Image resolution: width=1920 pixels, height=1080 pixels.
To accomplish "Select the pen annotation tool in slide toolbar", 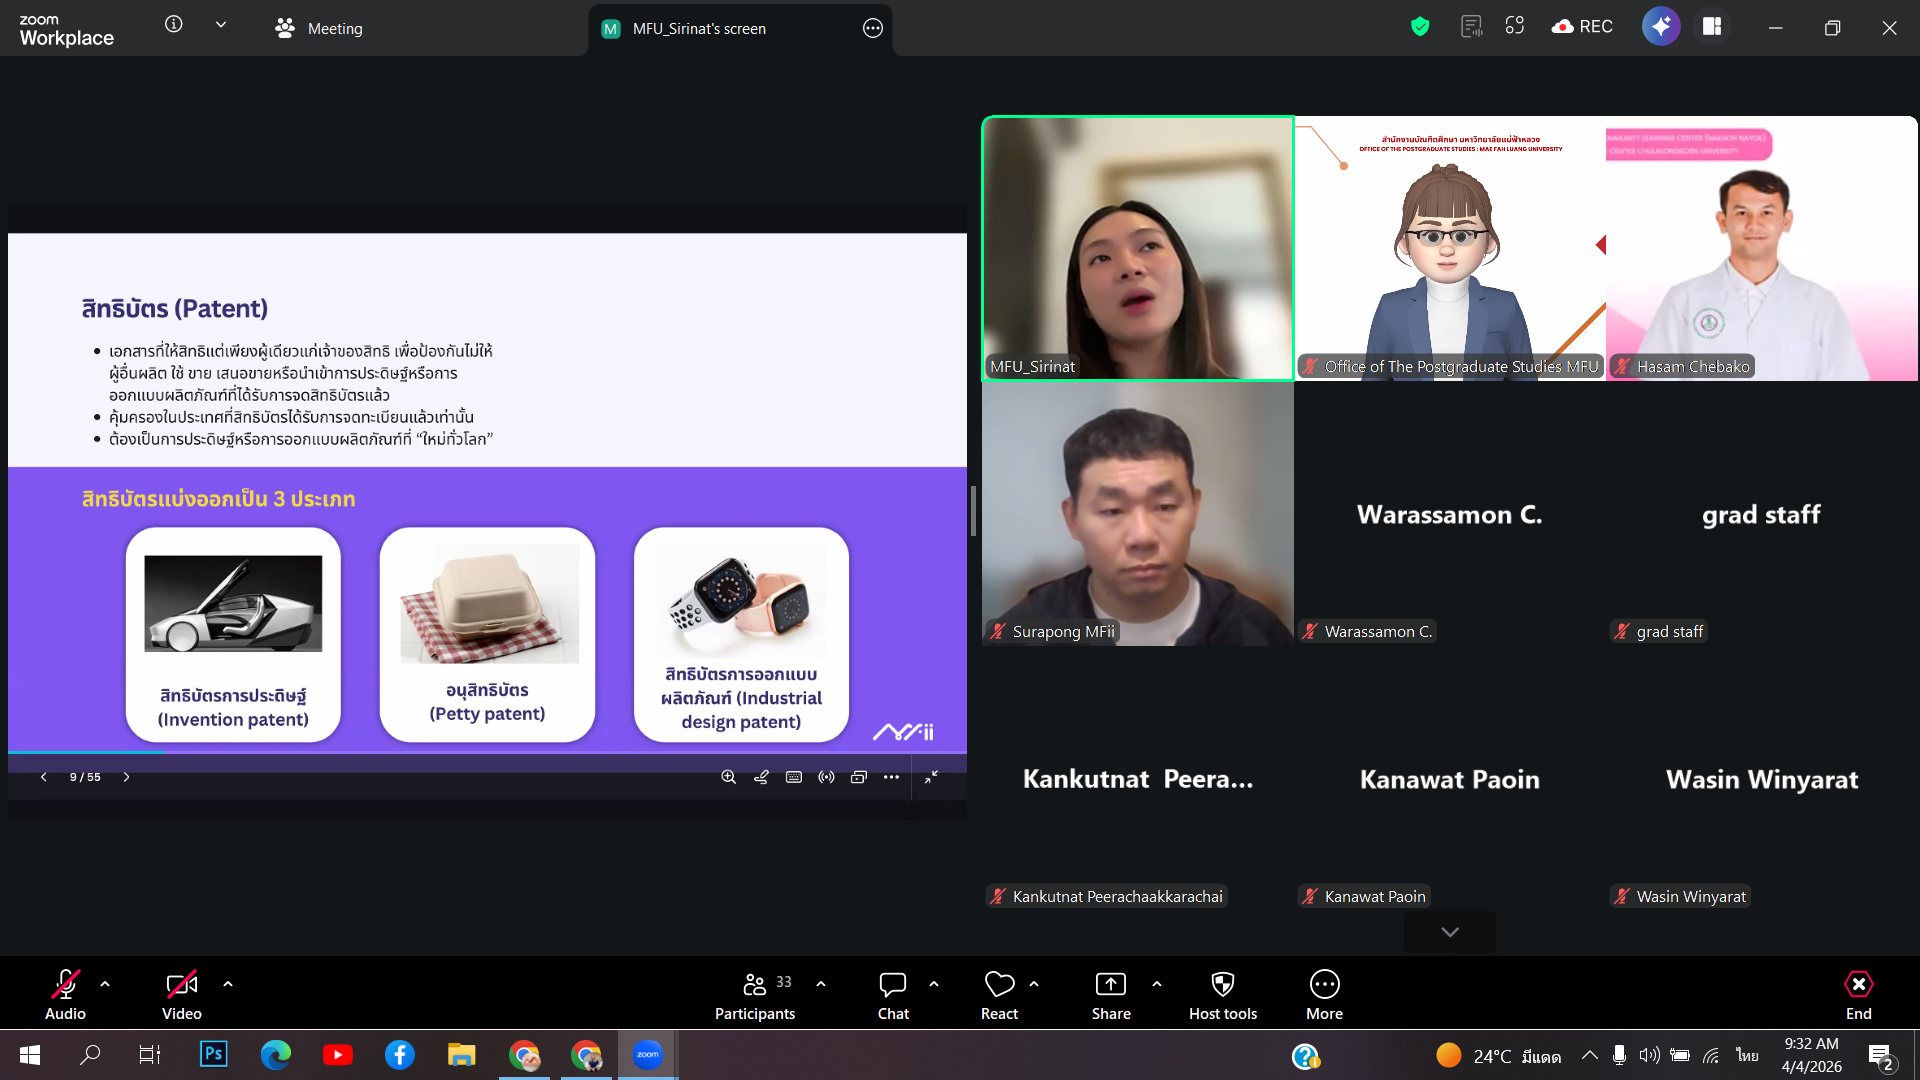I will tap(761, 777).
